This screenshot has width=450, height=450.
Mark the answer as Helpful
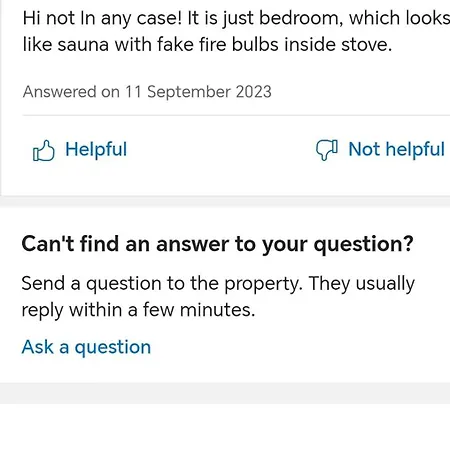[80, 150]
